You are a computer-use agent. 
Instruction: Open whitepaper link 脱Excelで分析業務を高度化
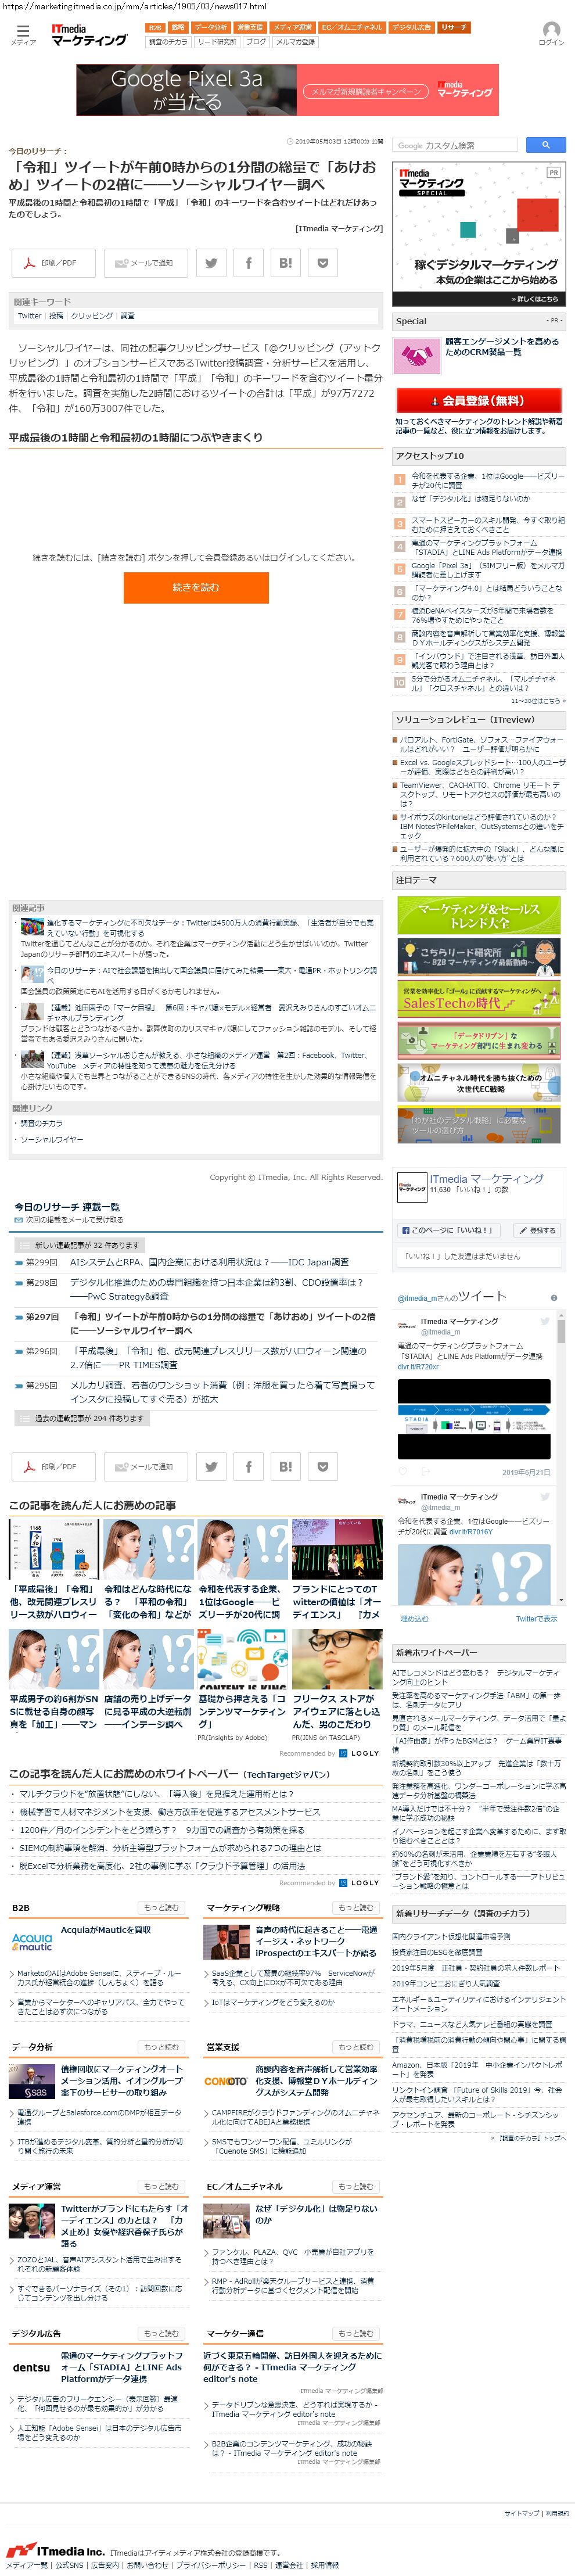point(162,1866)
